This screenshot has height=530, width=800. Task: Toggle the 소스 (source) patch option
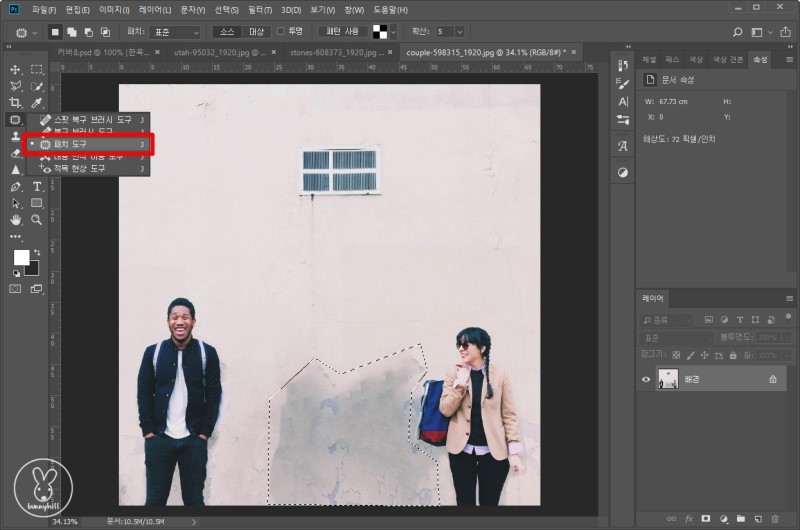[227, 31]
